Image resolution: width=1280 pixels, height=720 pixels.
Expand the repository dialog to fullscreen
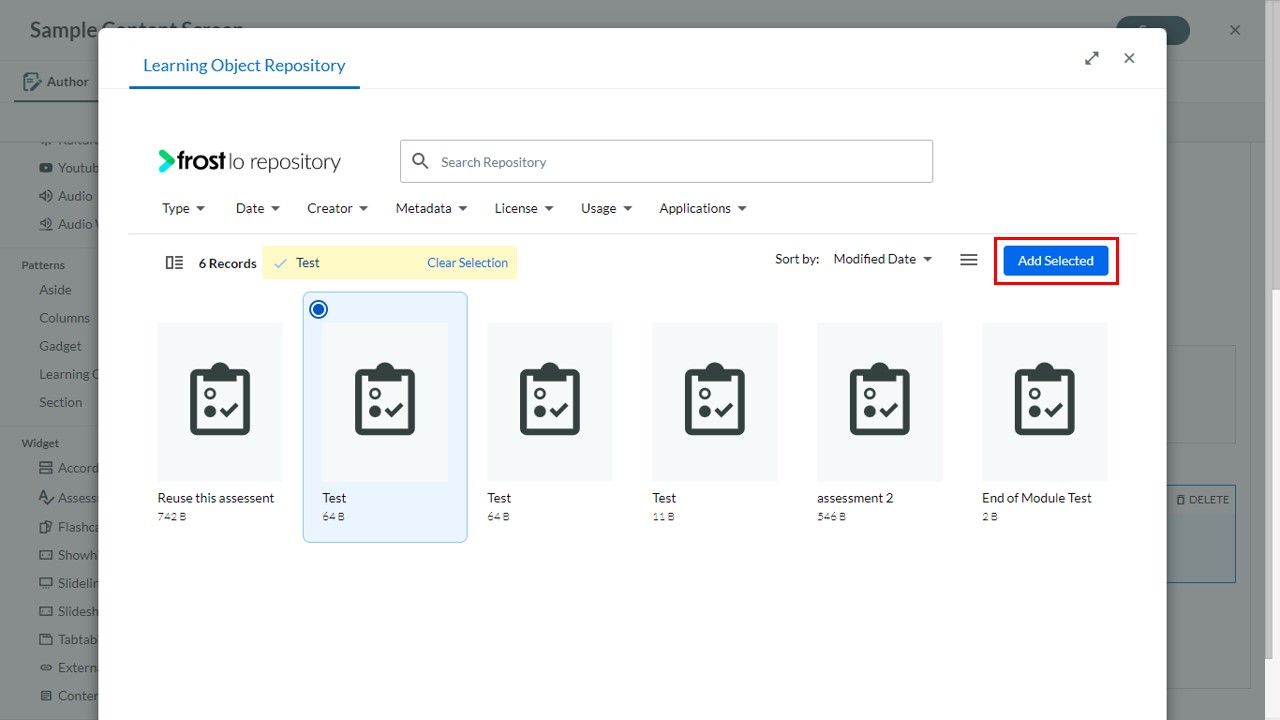(x=1092, y=58)
